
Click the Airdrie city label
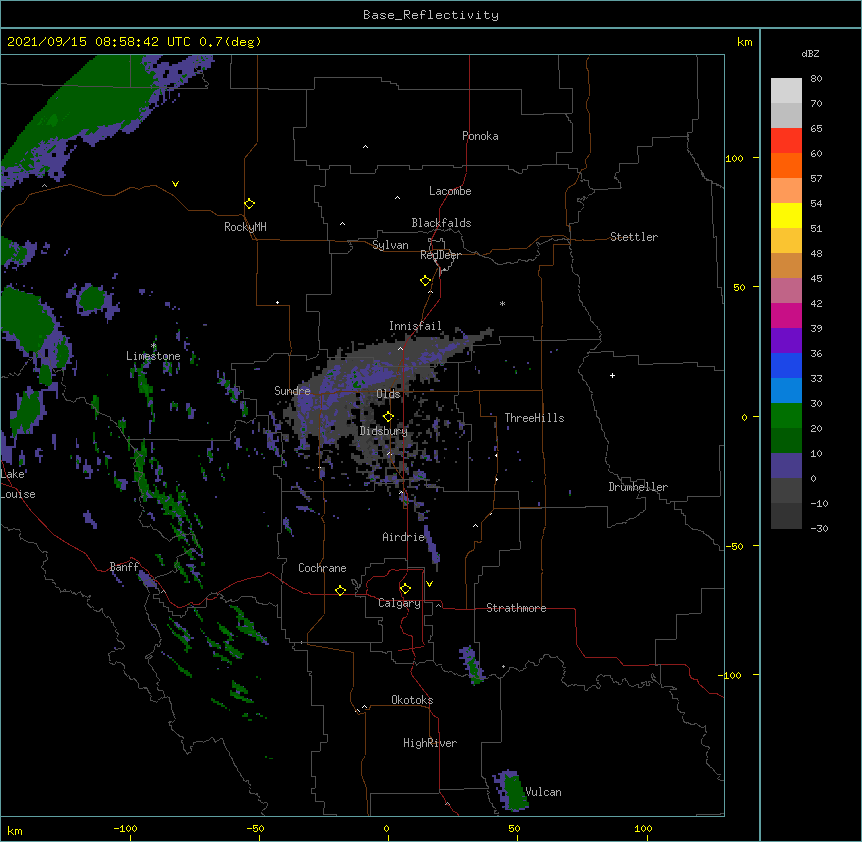coord(404,537)
